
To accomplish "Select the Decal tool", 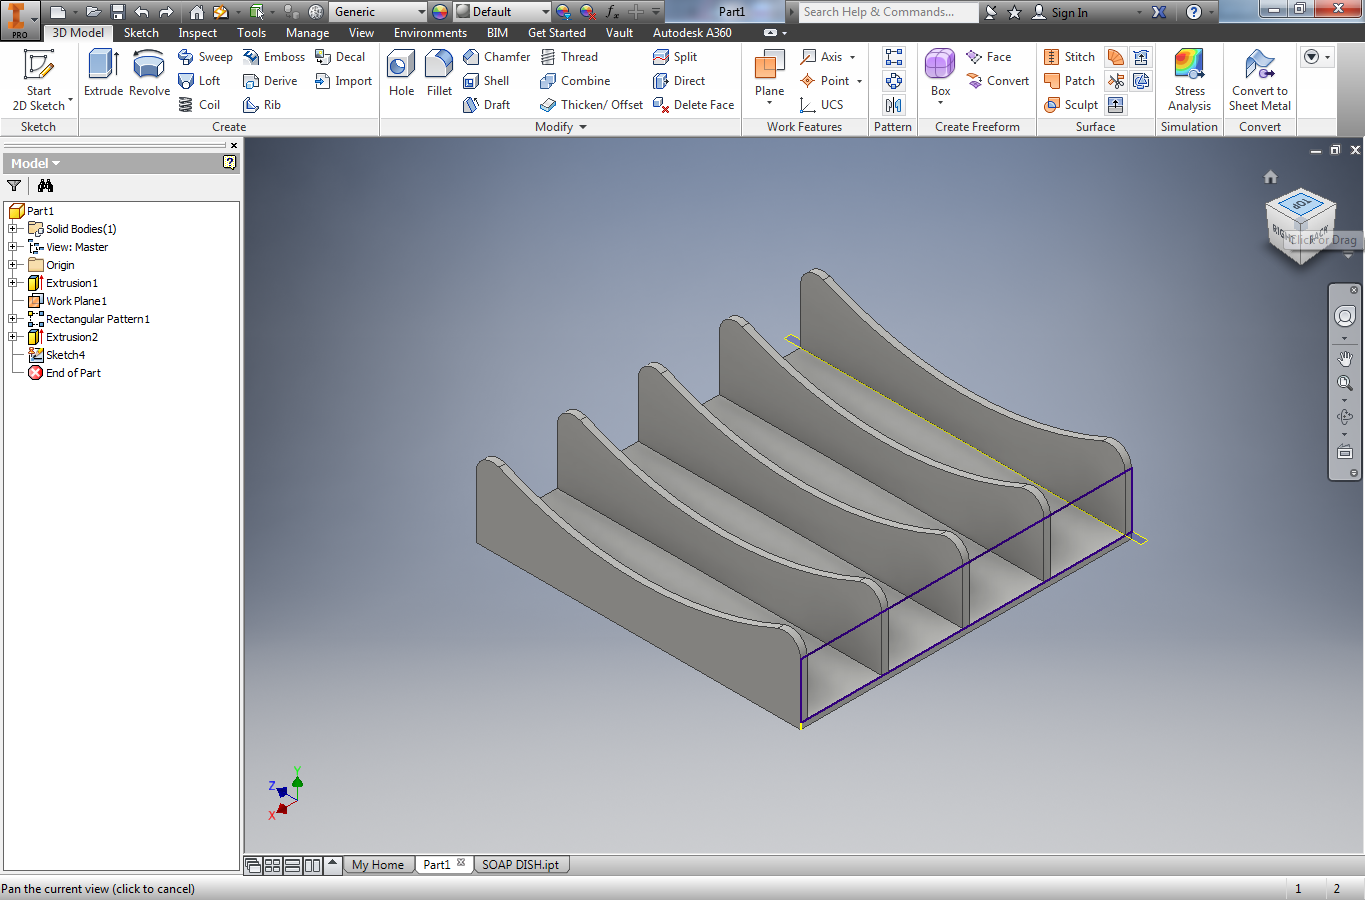I will click(x=340, y=57).
